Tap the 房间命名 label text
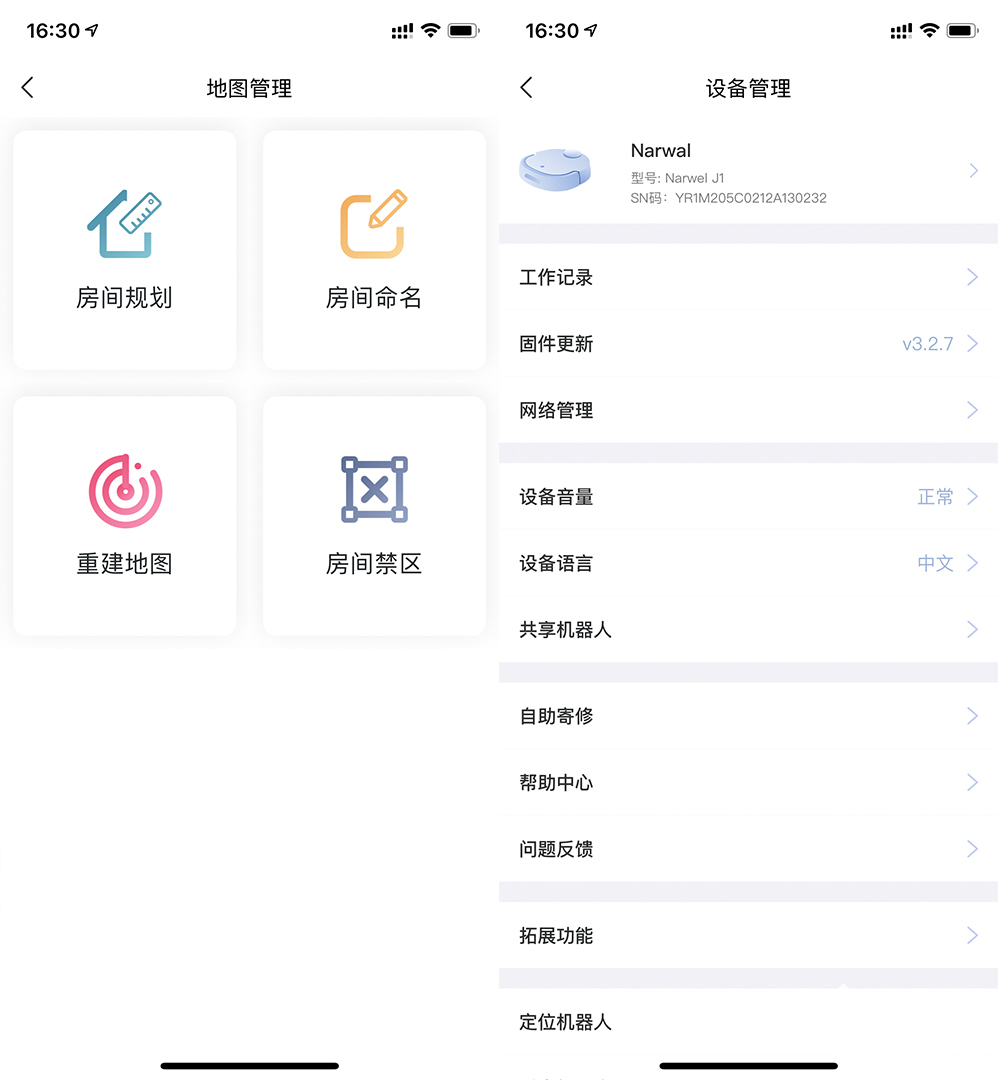The height and width of the screenshot is (1080, 998). point(374,298)
